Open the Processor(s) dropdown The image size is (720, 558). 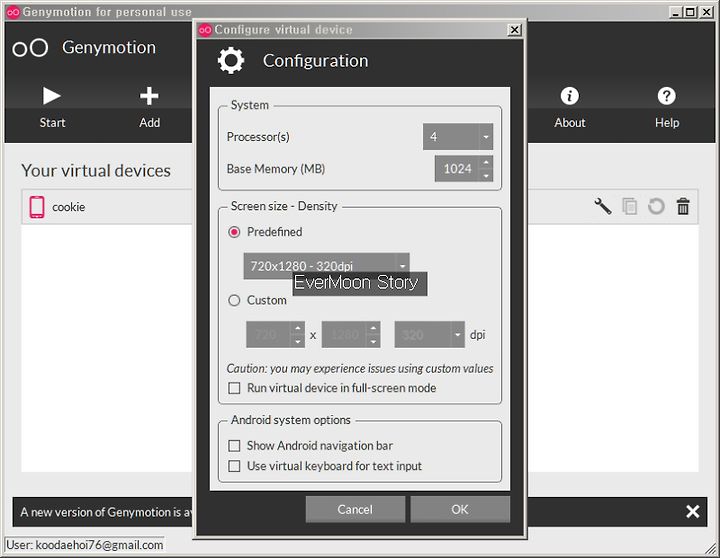[x=458, y=136]
